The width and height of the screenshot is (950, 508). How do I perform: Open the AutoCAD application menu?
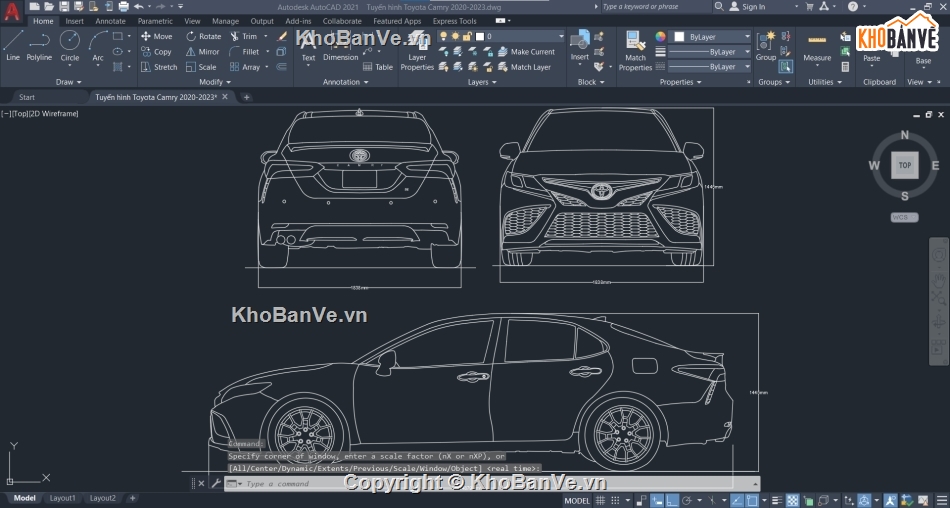coord(12,12)
